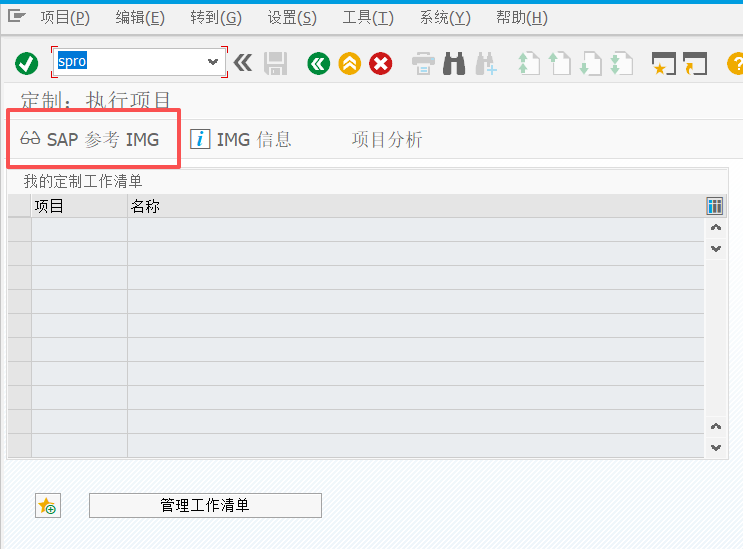Open the 工具(T) menu
The image size is (743, 549).
(x=368, y=18)
